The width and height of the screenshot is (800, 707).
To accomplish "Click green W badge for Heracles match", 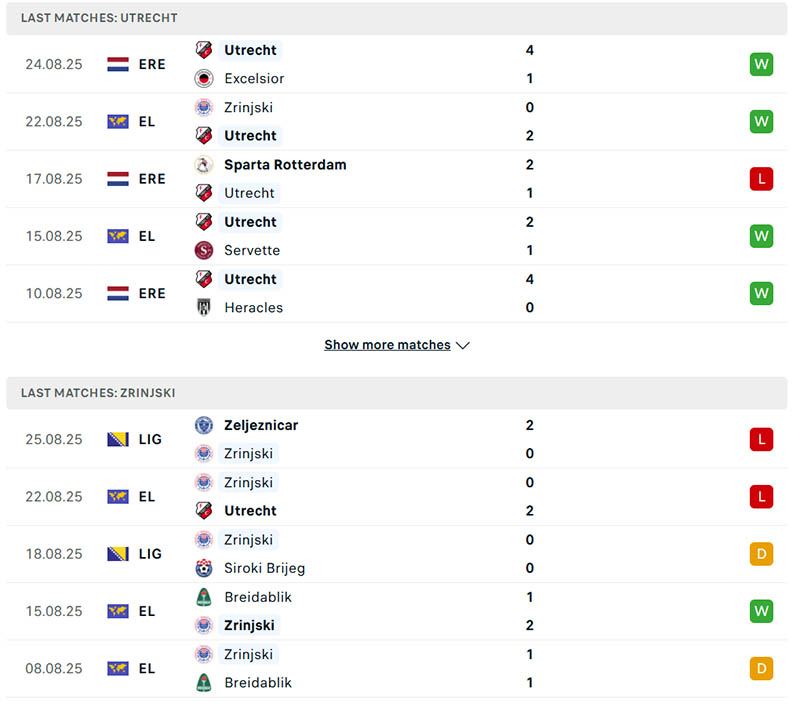I will coord(761,294).
